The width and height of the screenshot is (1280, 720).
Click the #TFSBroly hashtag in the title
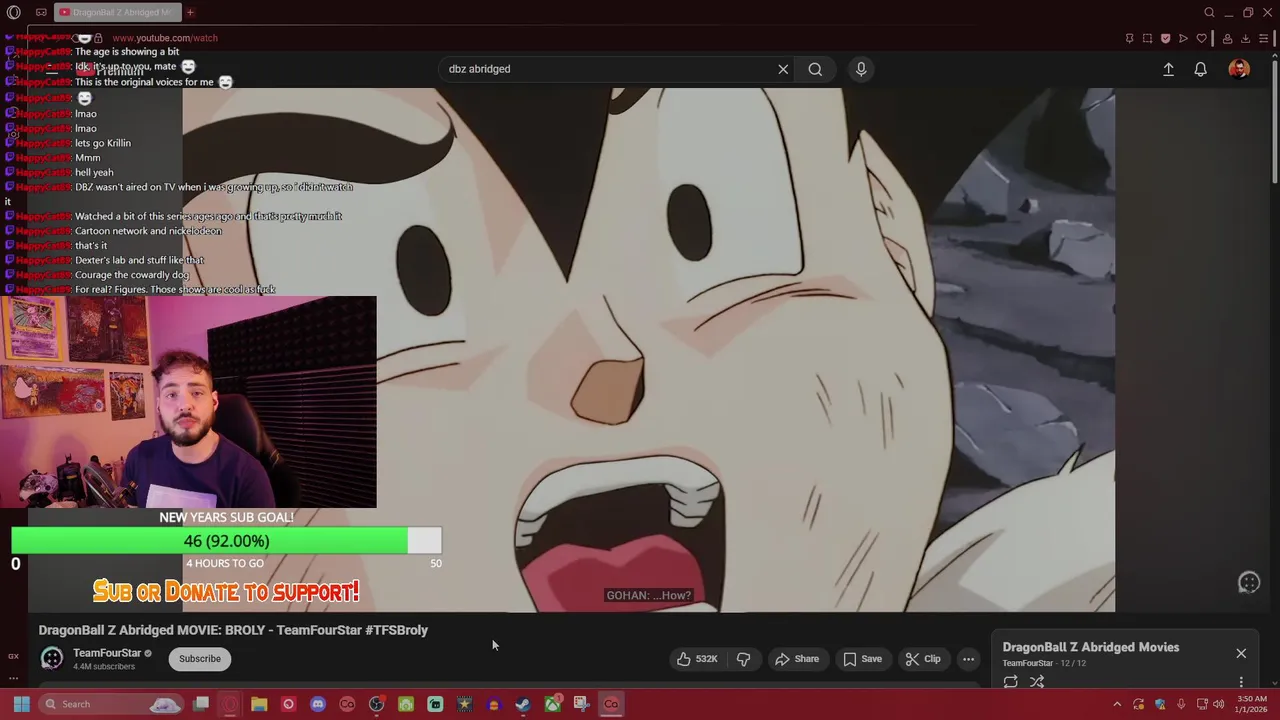click(x=397, y=630)
